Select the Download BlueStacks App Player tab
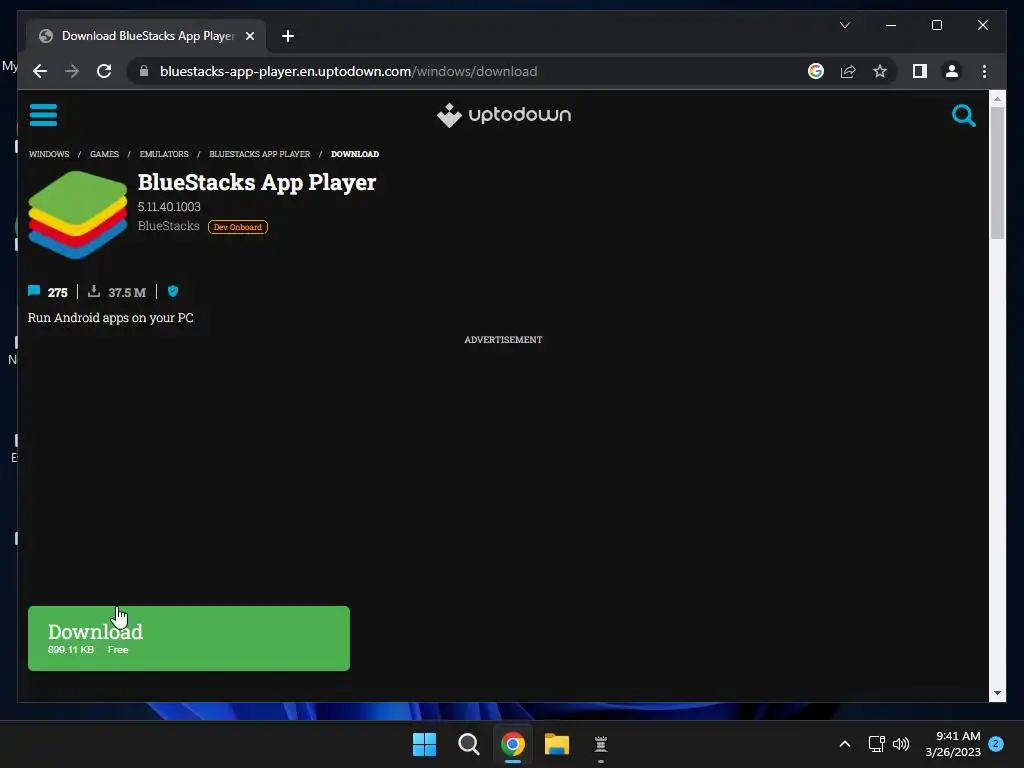1024x768 pixels. [146, 36]
